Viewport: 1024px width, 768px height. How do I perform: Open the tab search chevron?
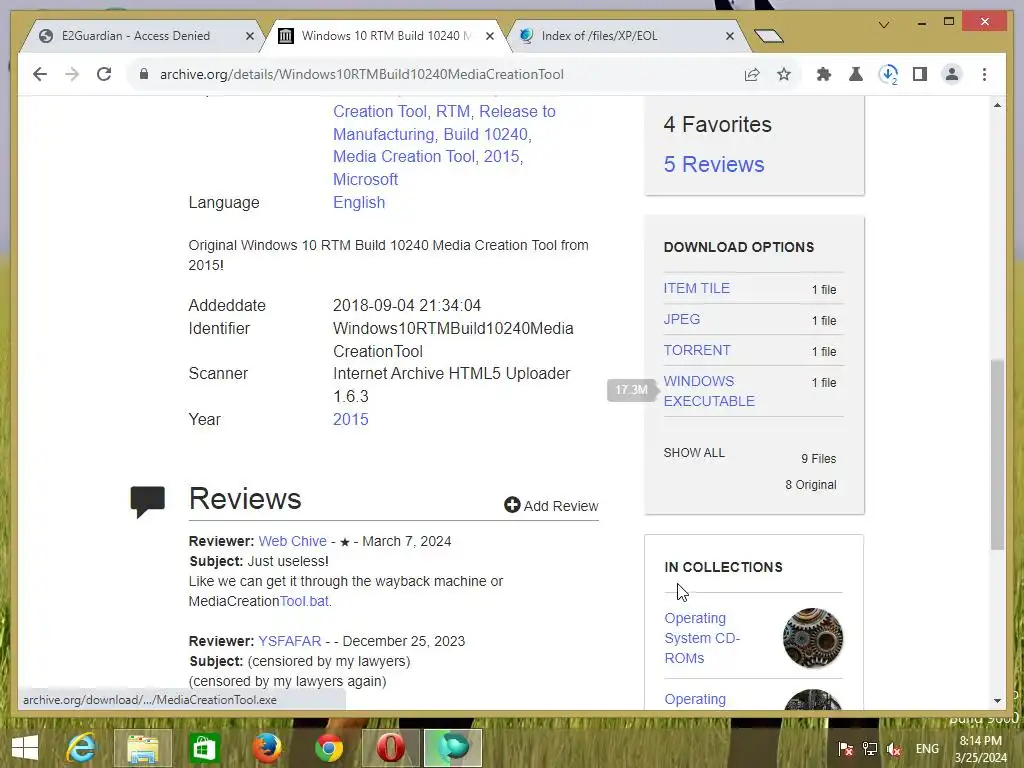pyautogui.click(x=884, y=25)
